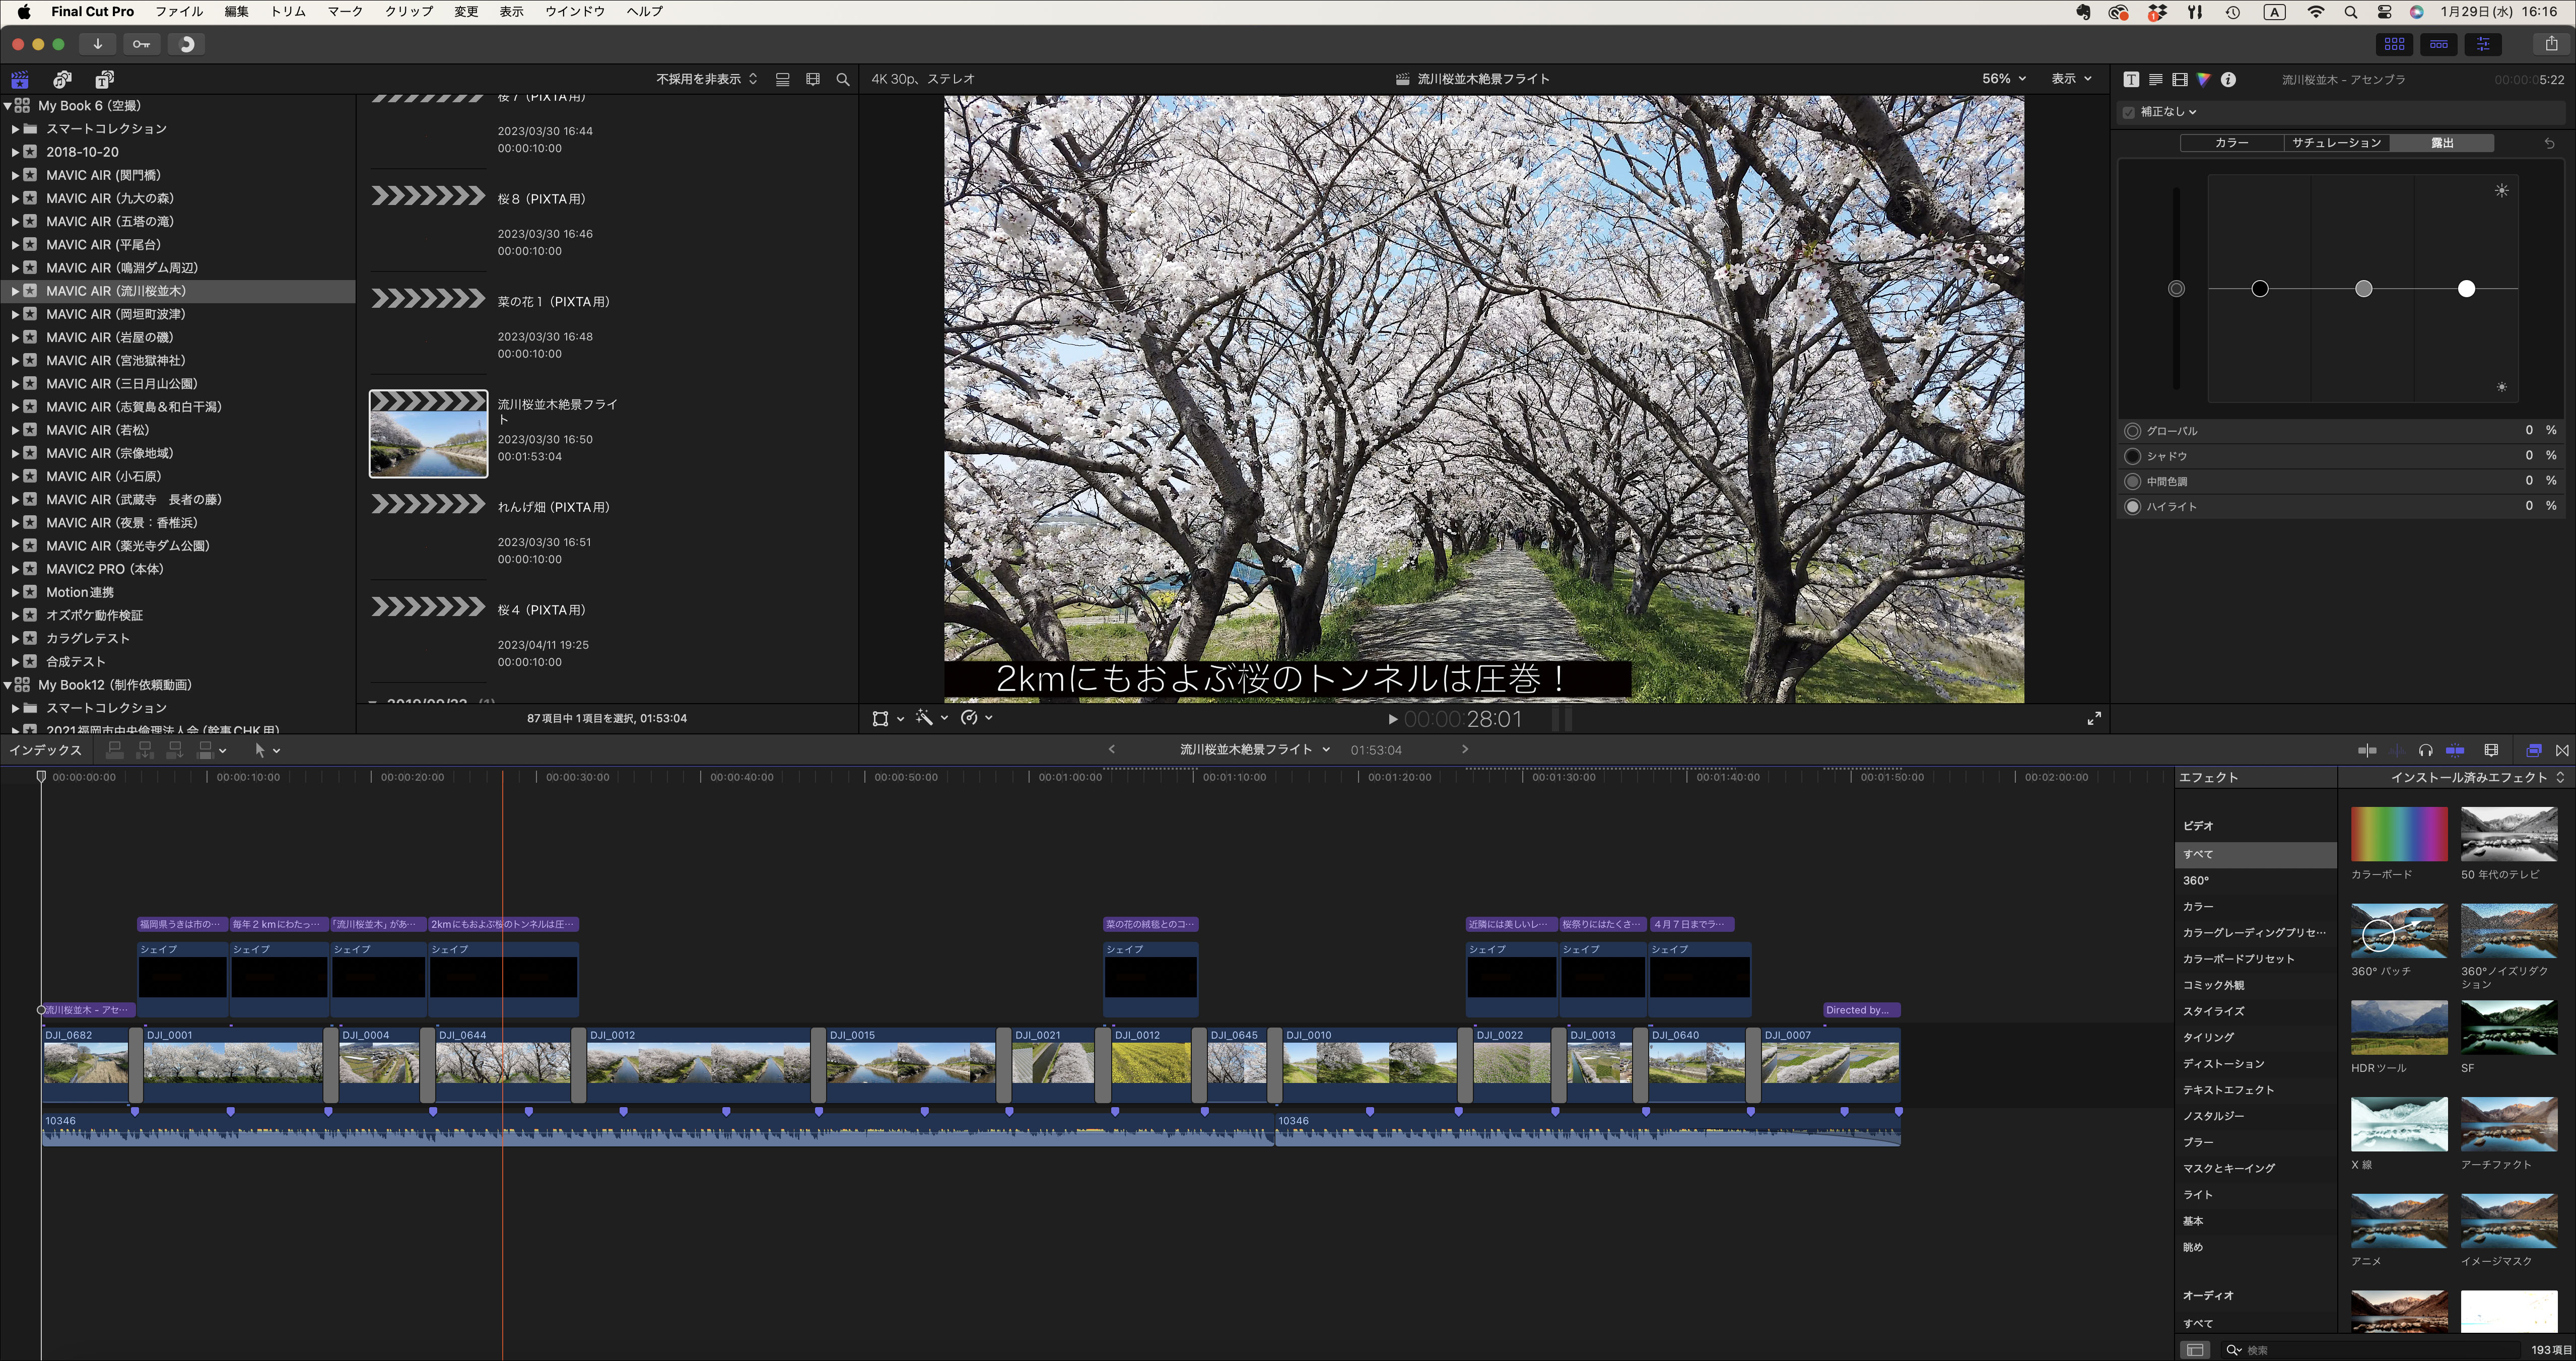Open the viewer 表示 dropdown

(2071, 79)
